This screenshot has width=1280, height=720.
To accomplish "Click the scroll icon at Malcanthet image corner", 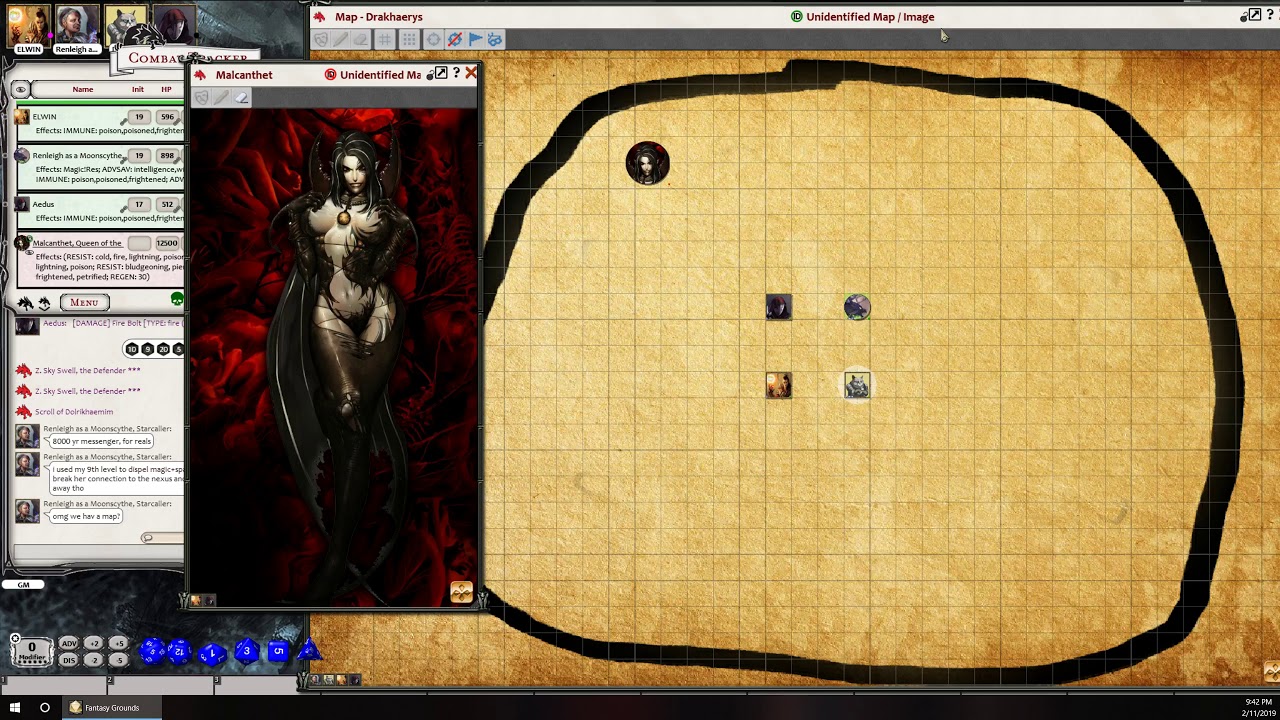I will 461,592.
